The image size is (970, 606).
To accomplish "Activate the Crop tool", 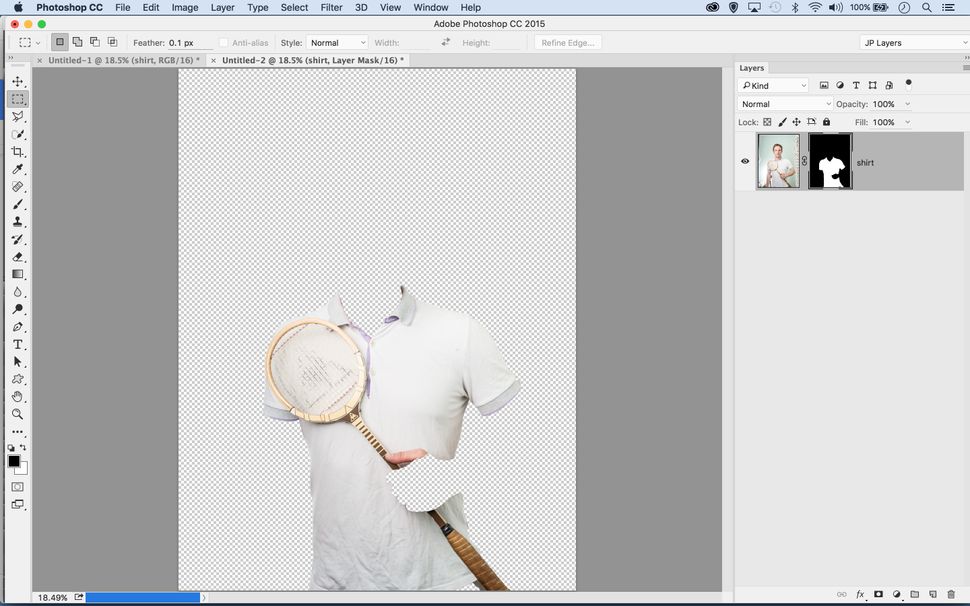I will pos(17,150).
